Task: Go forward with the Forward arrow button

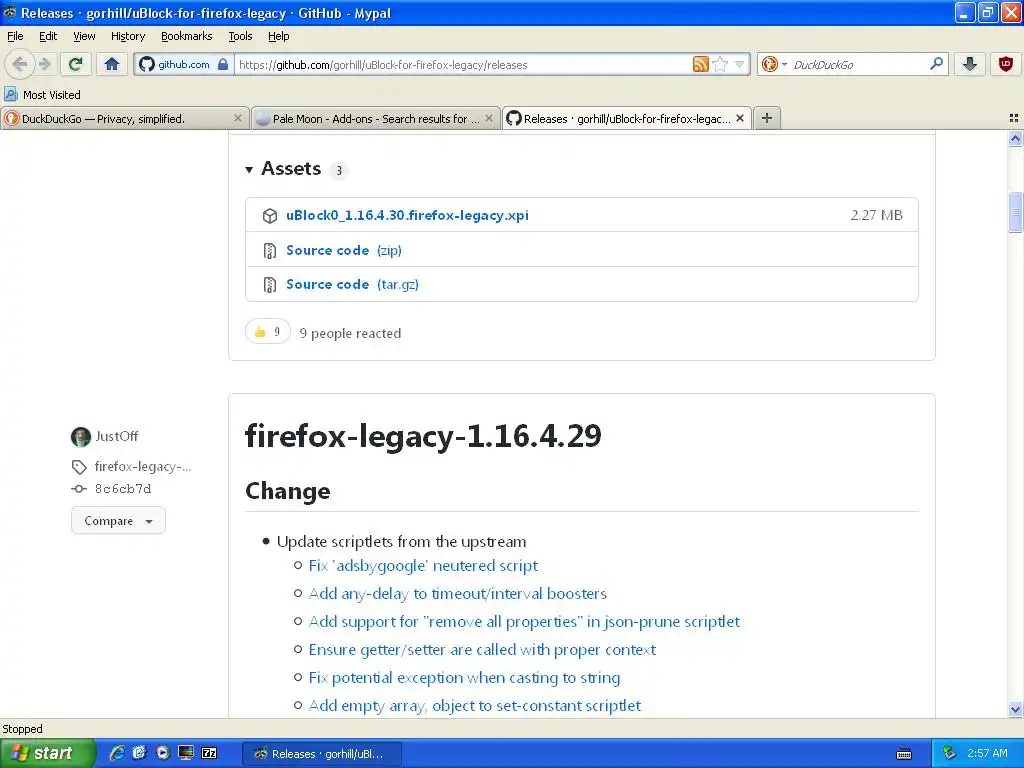Action: pyautogui.click(x=44, y=64)
